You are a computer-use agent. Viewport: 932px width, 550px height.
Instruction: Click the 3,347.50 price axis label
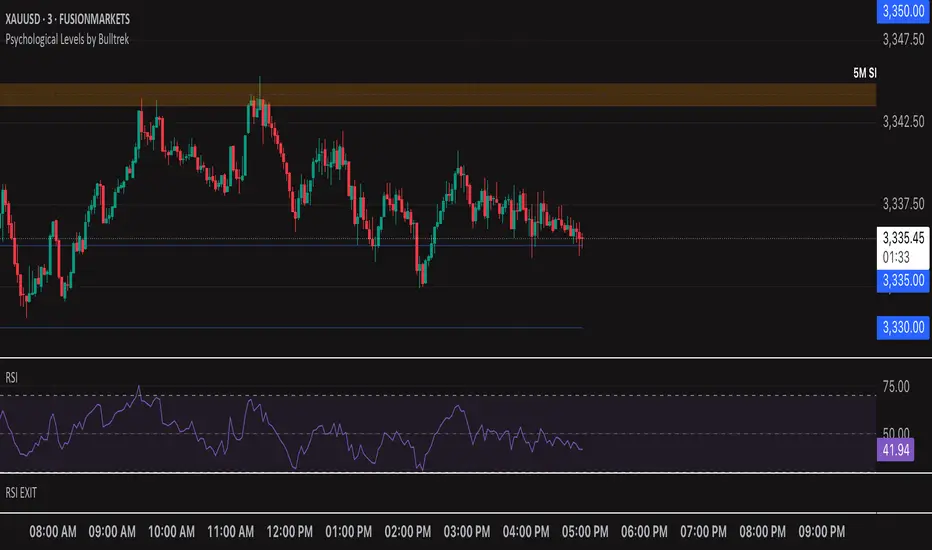coord(903,40)
